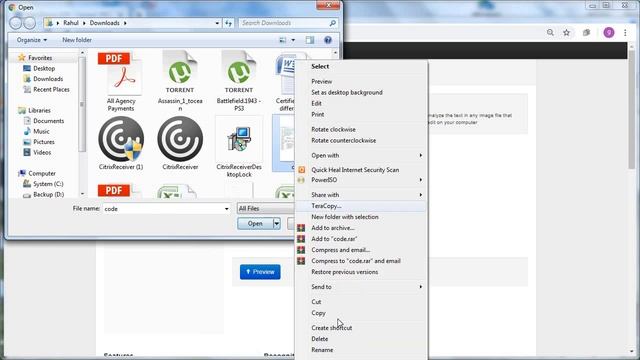This screenshot has width=640, height=360.
Task: Select the second PDF file in bottom row
Action: pos(120,191)
